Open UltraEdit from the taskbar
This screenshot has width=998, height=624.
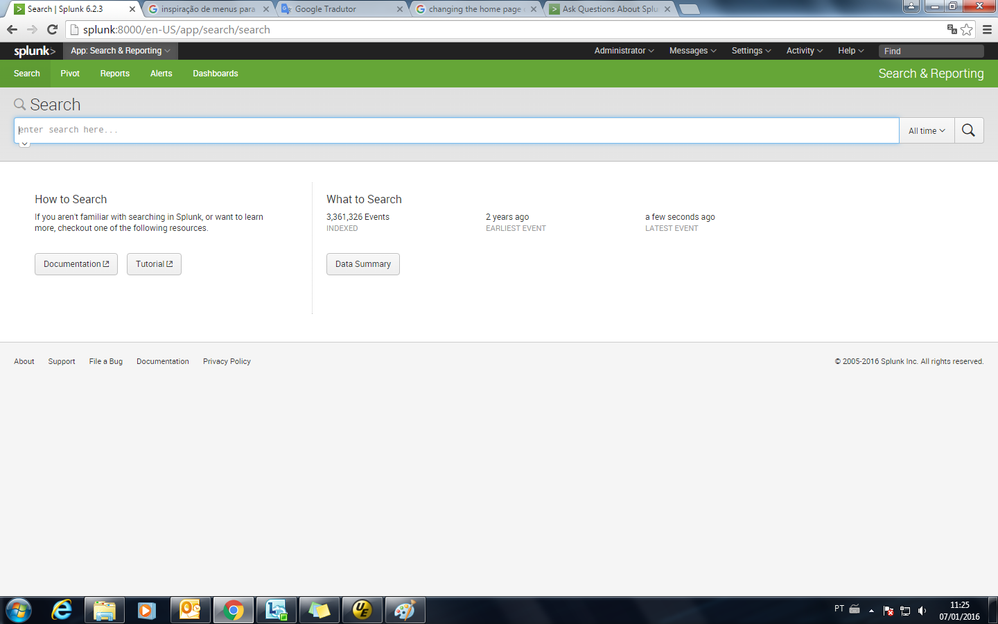(x=361, y=609)
